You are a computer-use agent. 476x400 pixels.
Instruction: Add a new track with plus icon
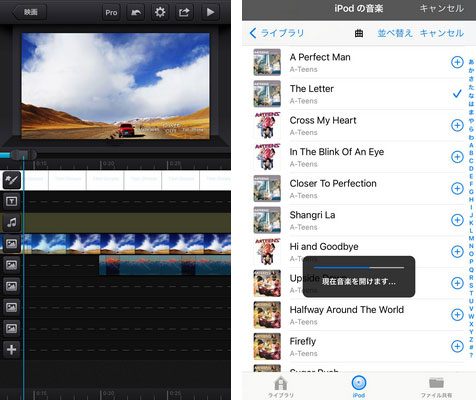12,350
